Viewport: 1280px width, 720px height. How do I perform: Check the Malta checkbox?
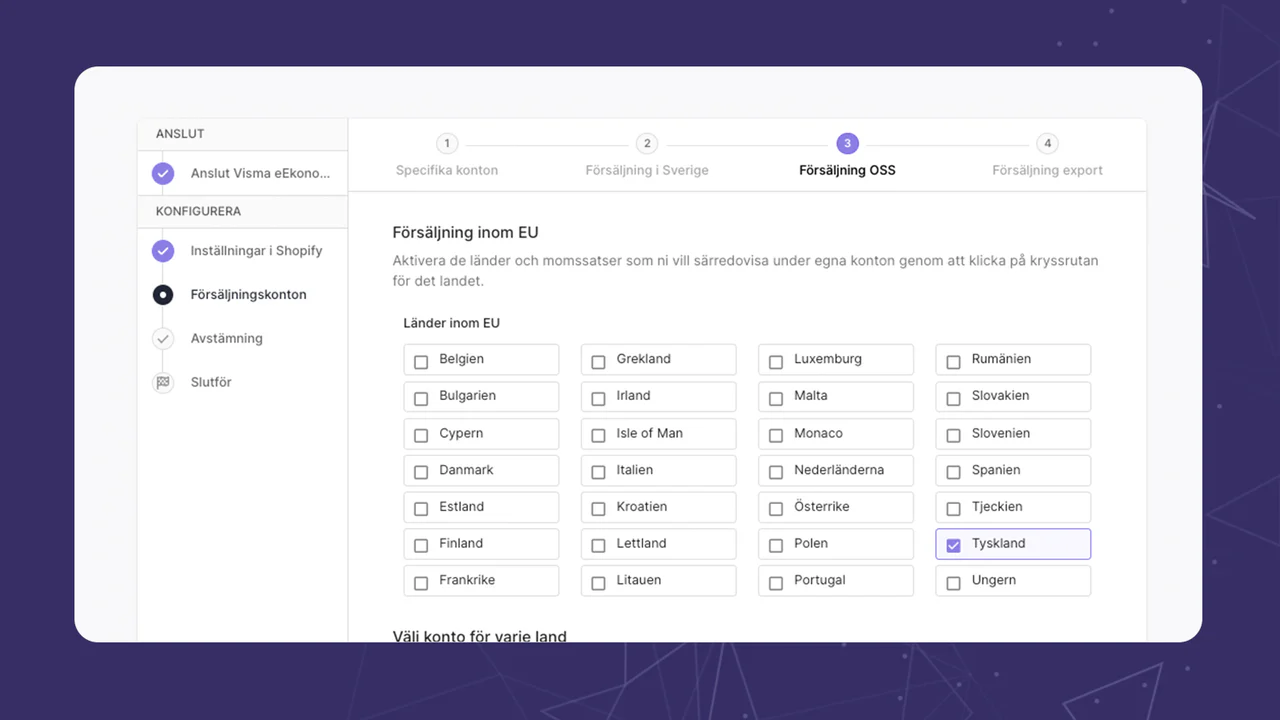[x=776, y=398]
